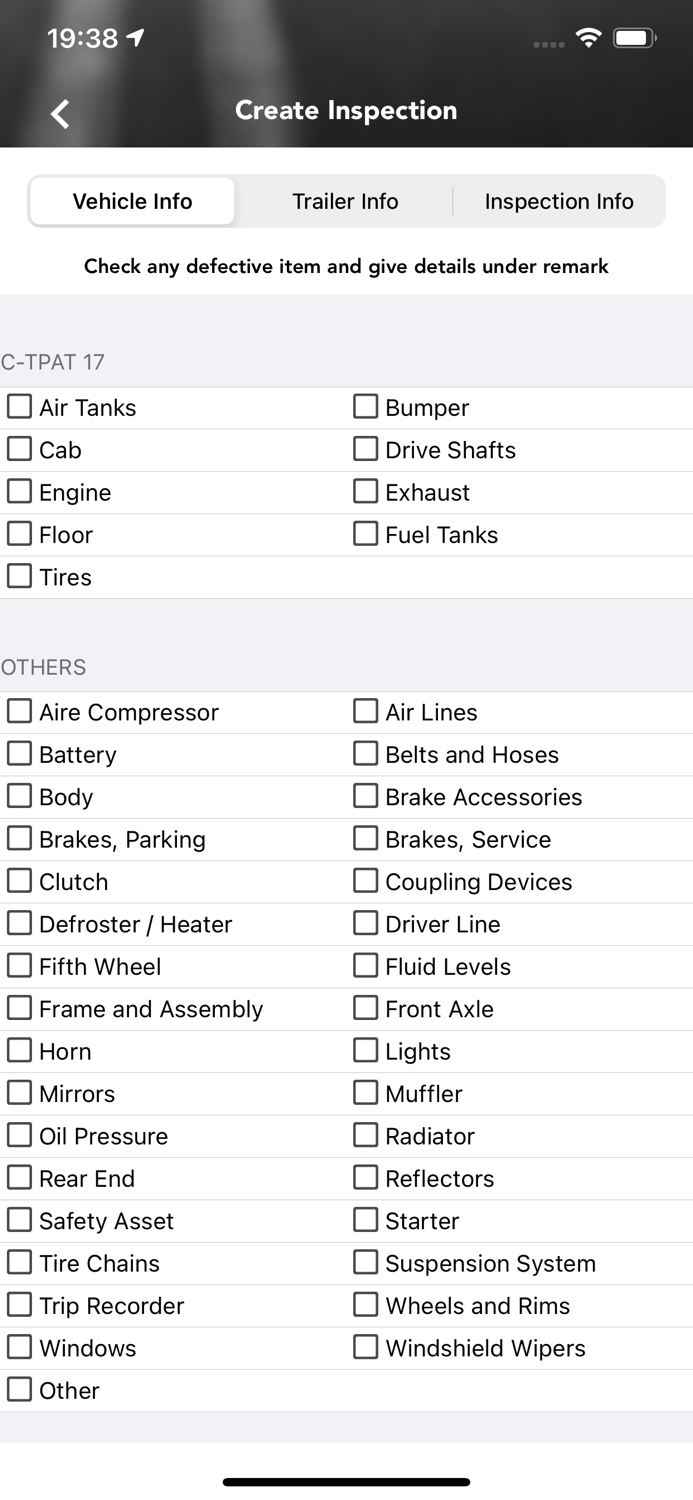Tap the home indicator bar
Screen dimensions: 693x1500
point(346,1482)
